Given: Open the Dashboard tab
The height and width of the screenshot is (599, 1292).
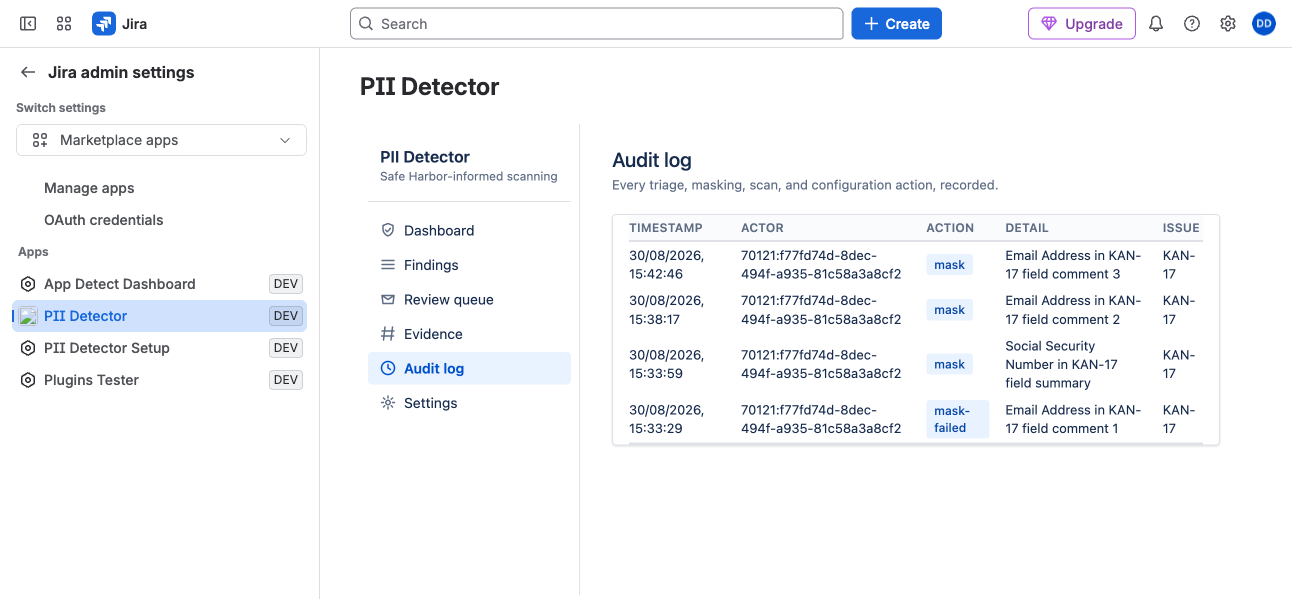Looking at the screenshot, I should pos(469,230).
